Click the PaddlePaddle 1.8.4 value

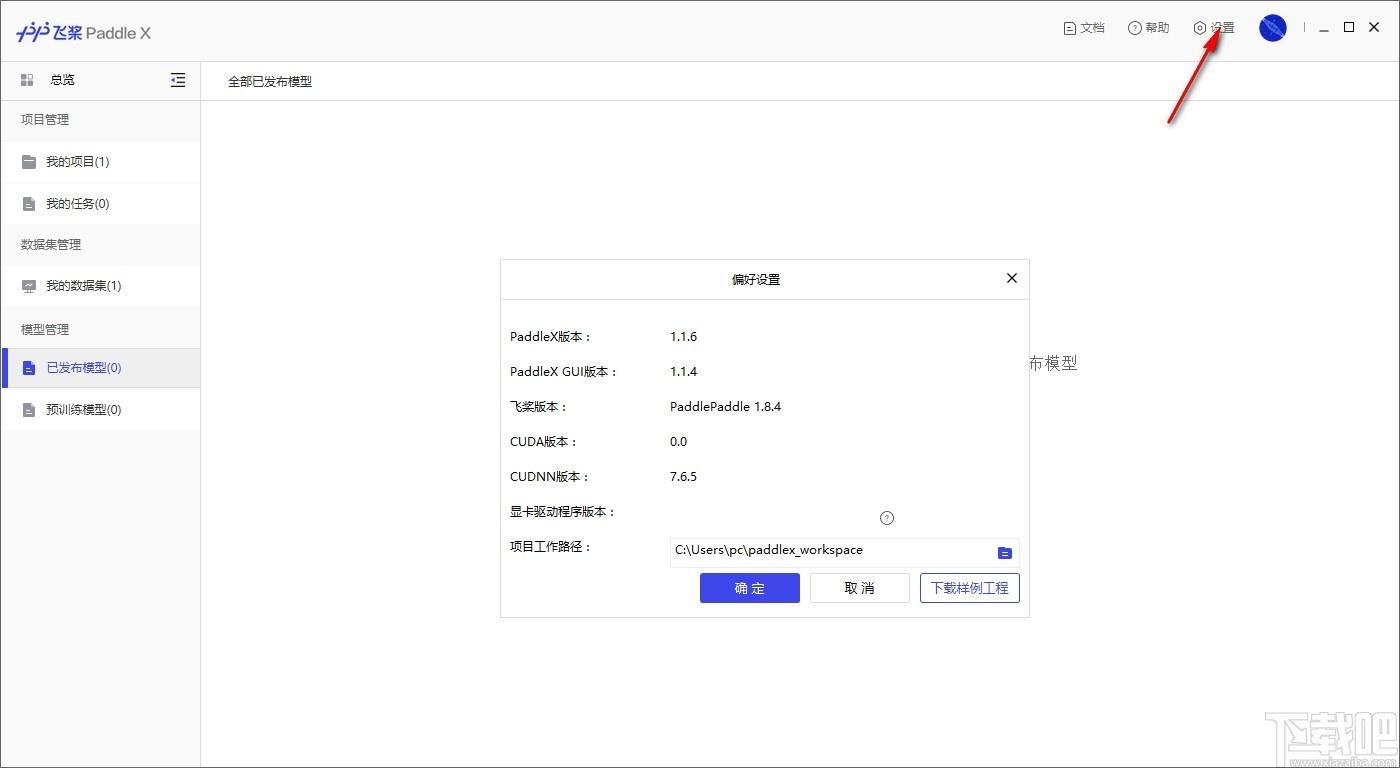(726, 407)
